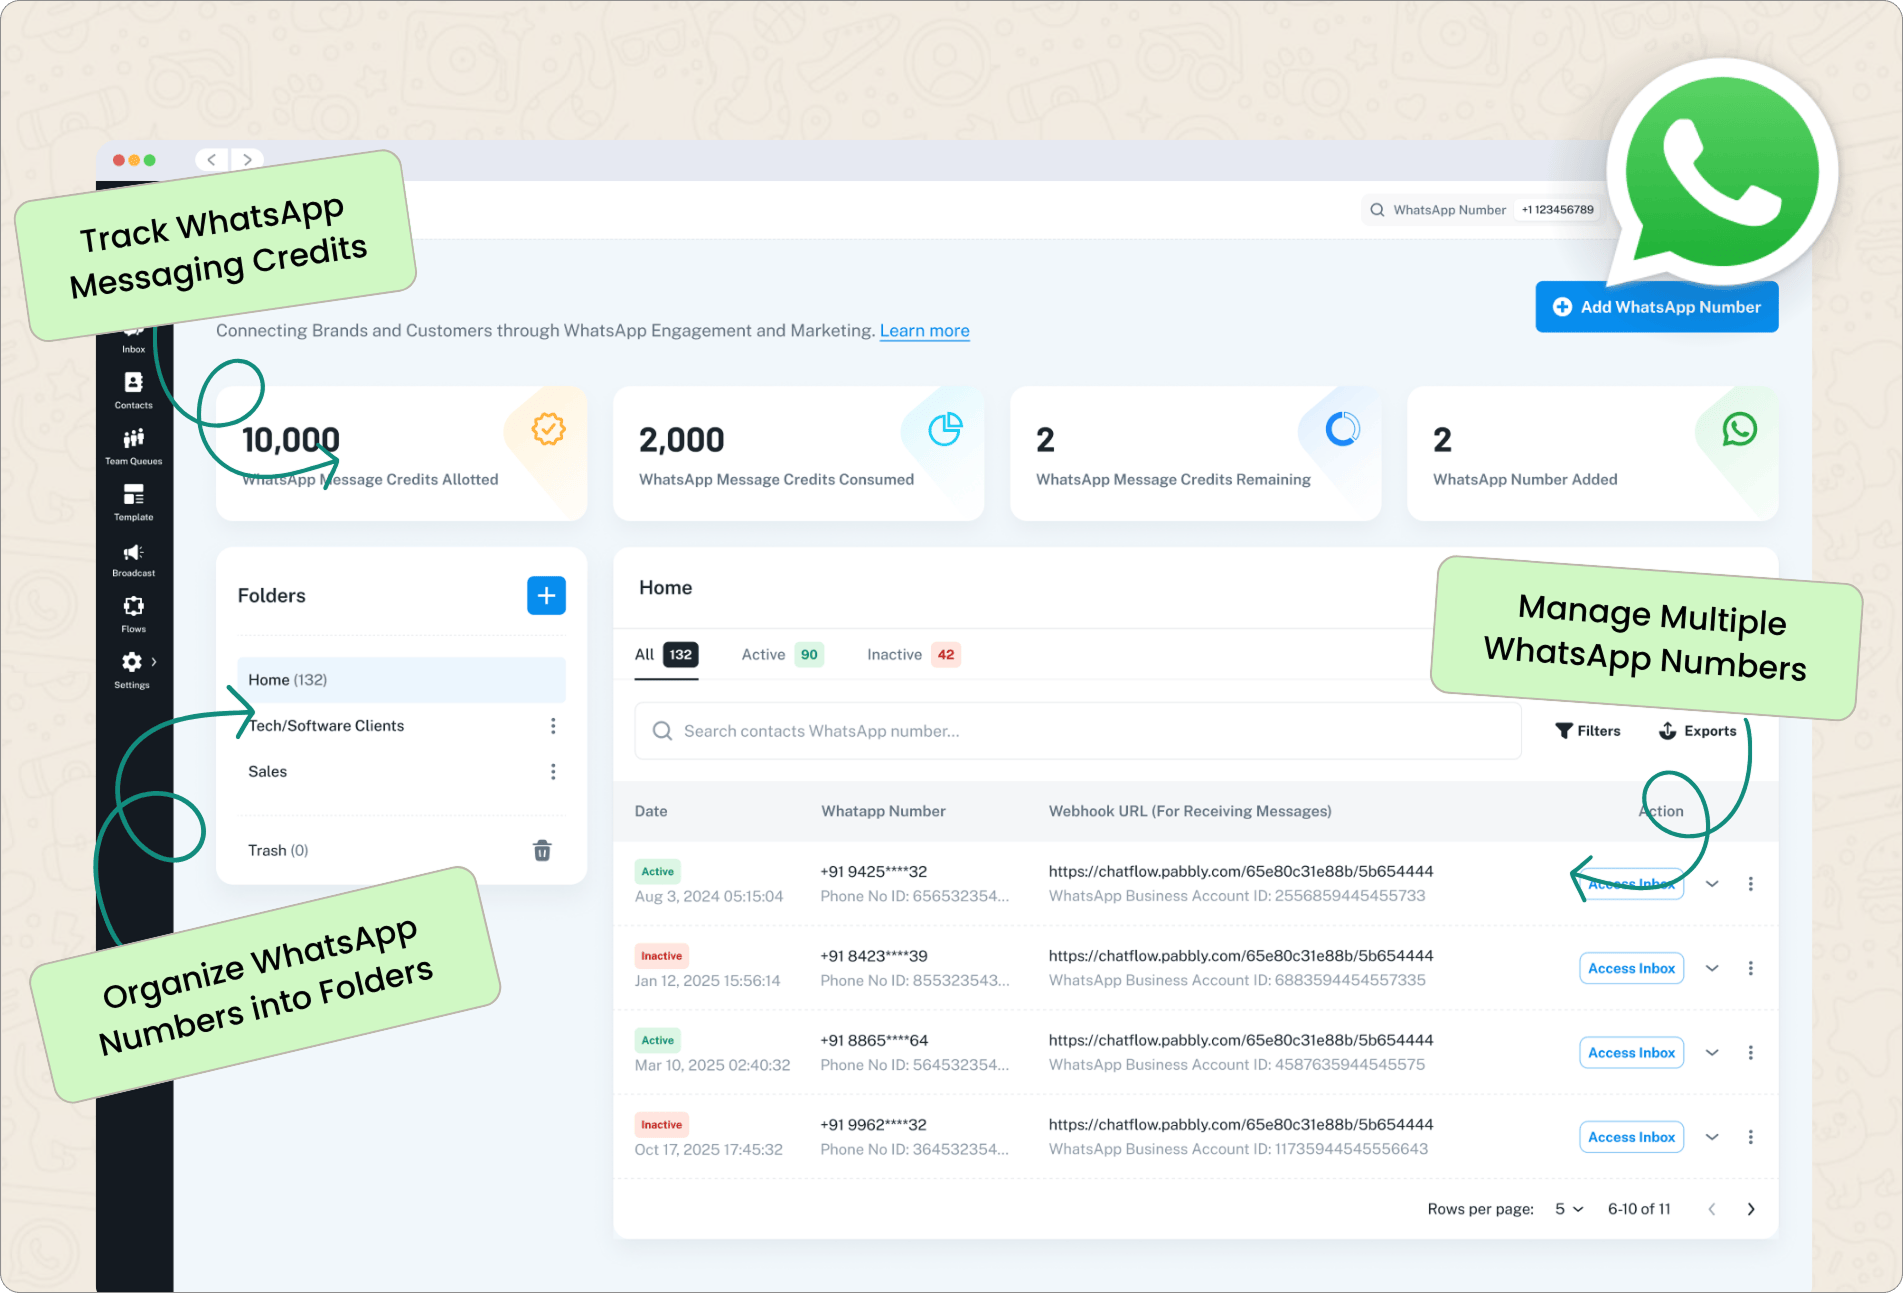Click the blue plus add-folder button
Viewport: 1903px width, 1293px height.
point(546,596)
